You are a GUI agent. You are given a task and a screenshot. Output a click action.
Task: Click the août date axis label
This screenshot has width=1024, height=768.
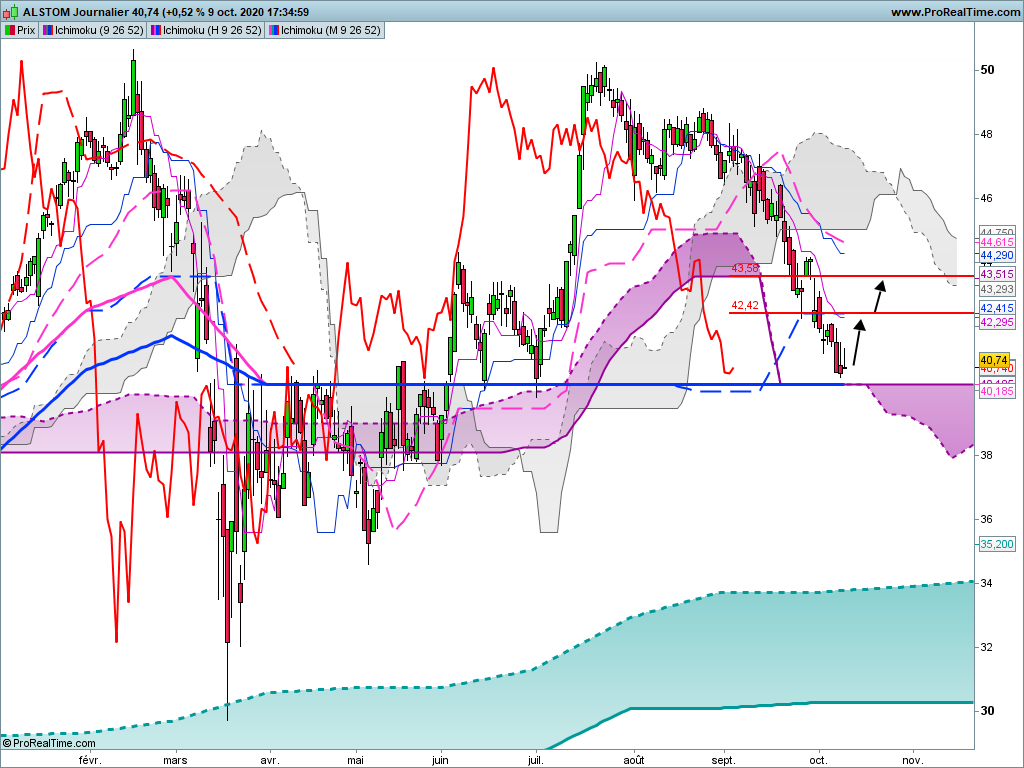[633, 760]
